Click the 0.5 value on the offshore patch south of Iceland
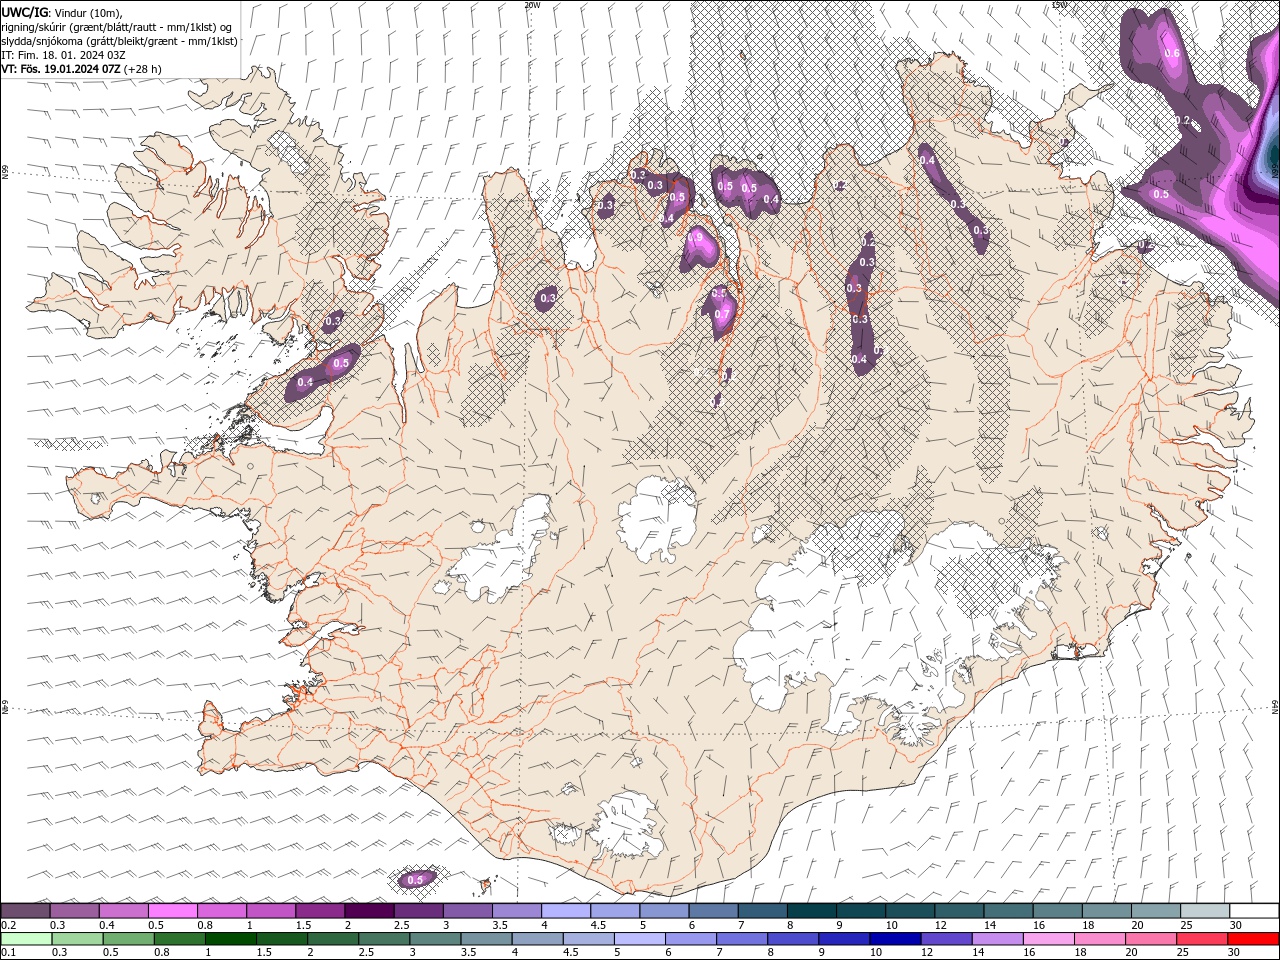This screenshot has height=960, width=1280. pos(417,880)
